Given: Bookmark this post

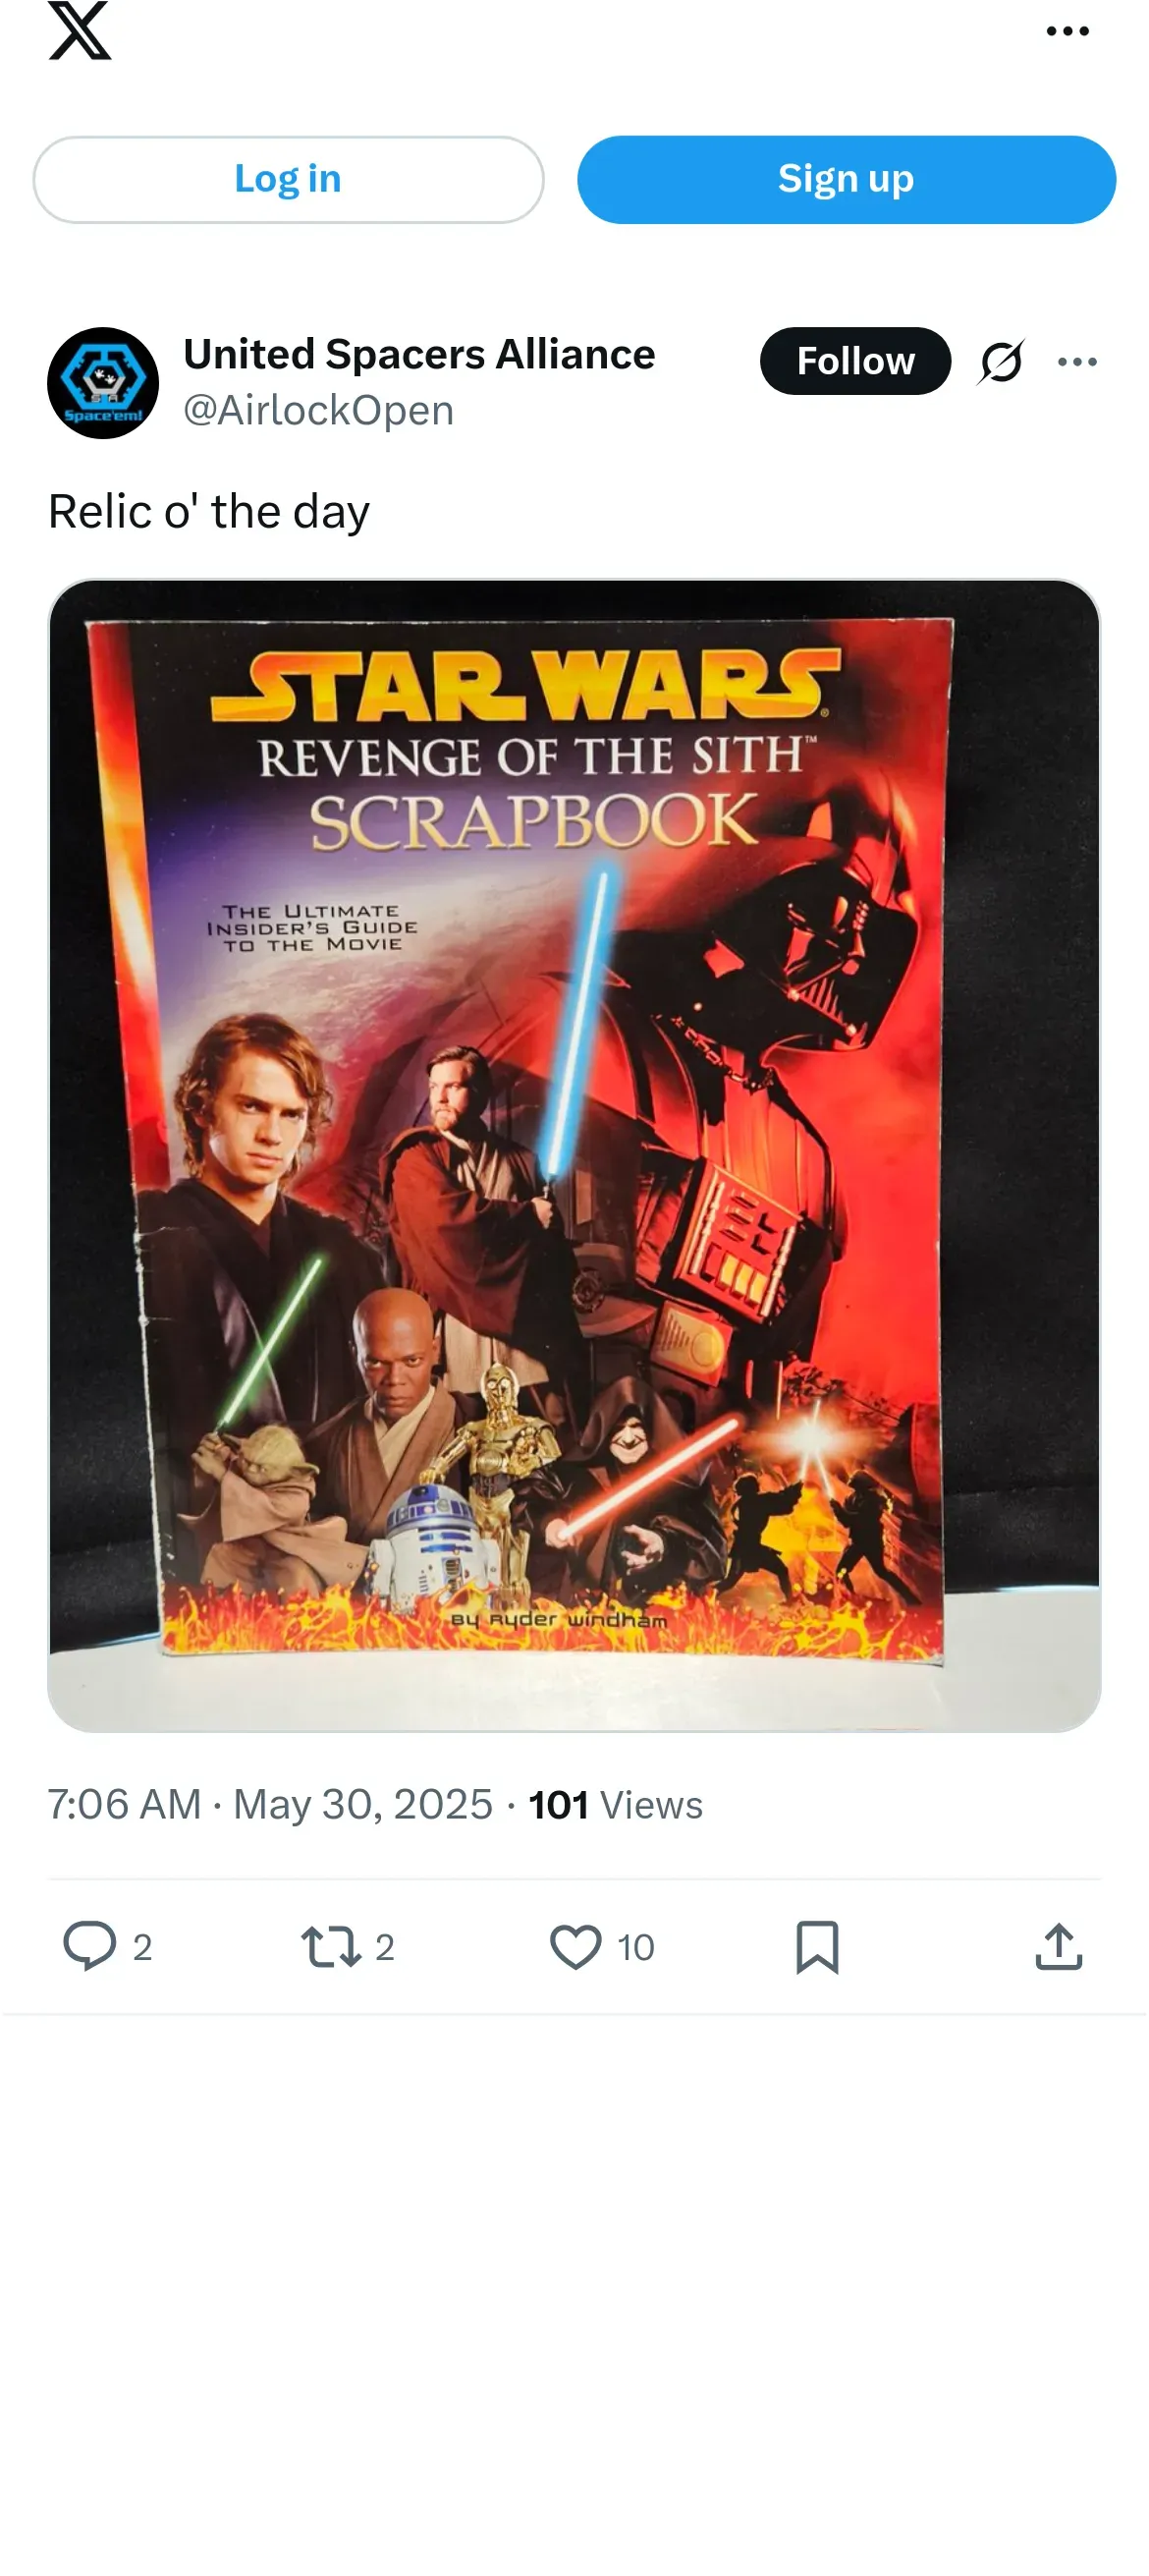Looking at the screenshot, I should (x=817, y=1947).
